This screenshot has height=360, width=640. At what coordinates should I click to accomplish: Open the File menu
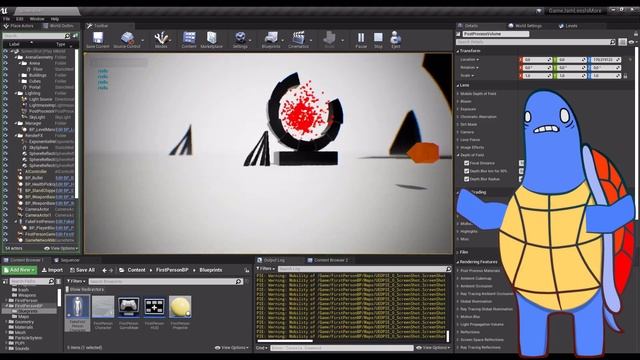[x=7, y=19]
